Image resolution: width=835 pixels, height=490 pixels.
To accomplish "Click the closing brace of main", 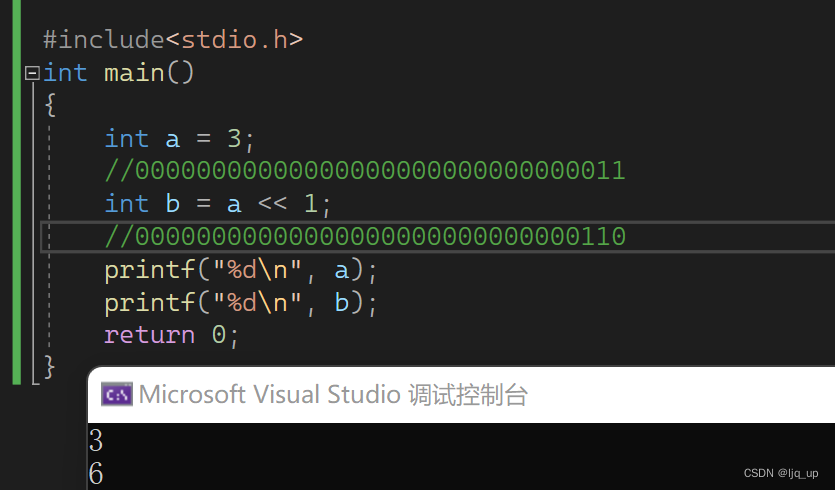I will coord(50,367).
